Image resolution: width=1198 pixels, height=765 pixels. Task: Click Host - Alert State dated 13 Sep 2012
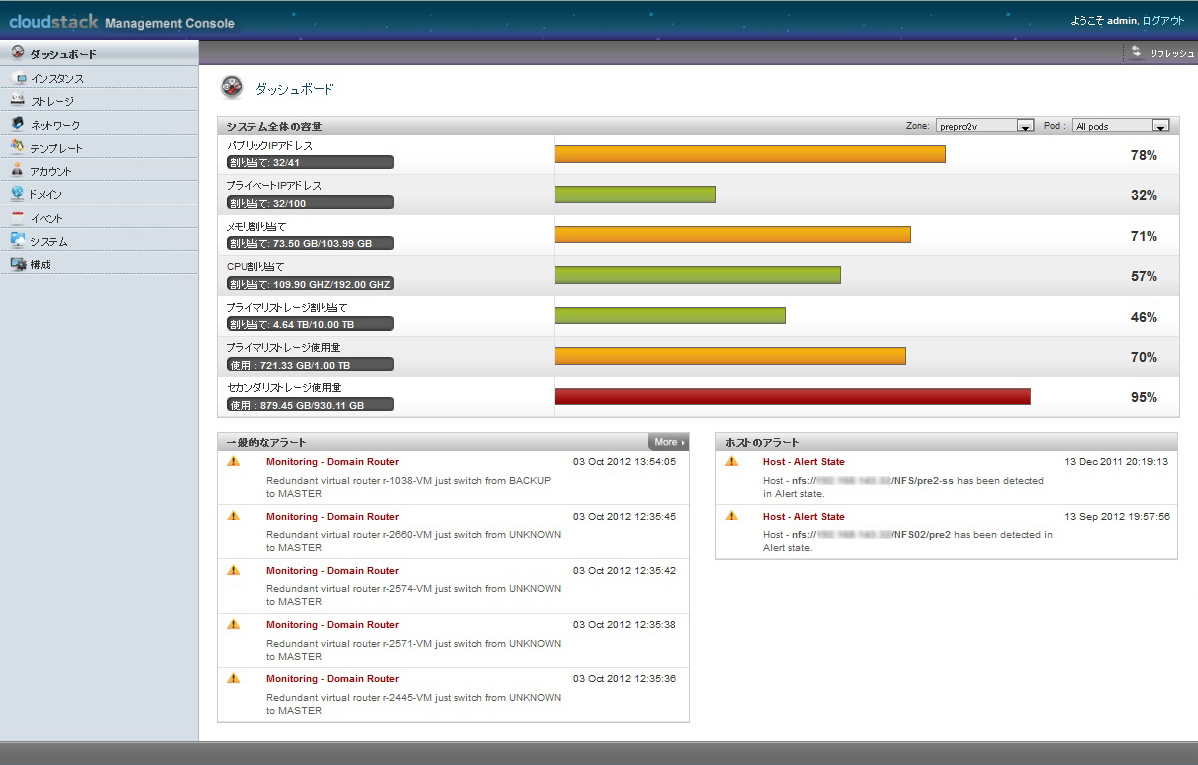(804, 517)
